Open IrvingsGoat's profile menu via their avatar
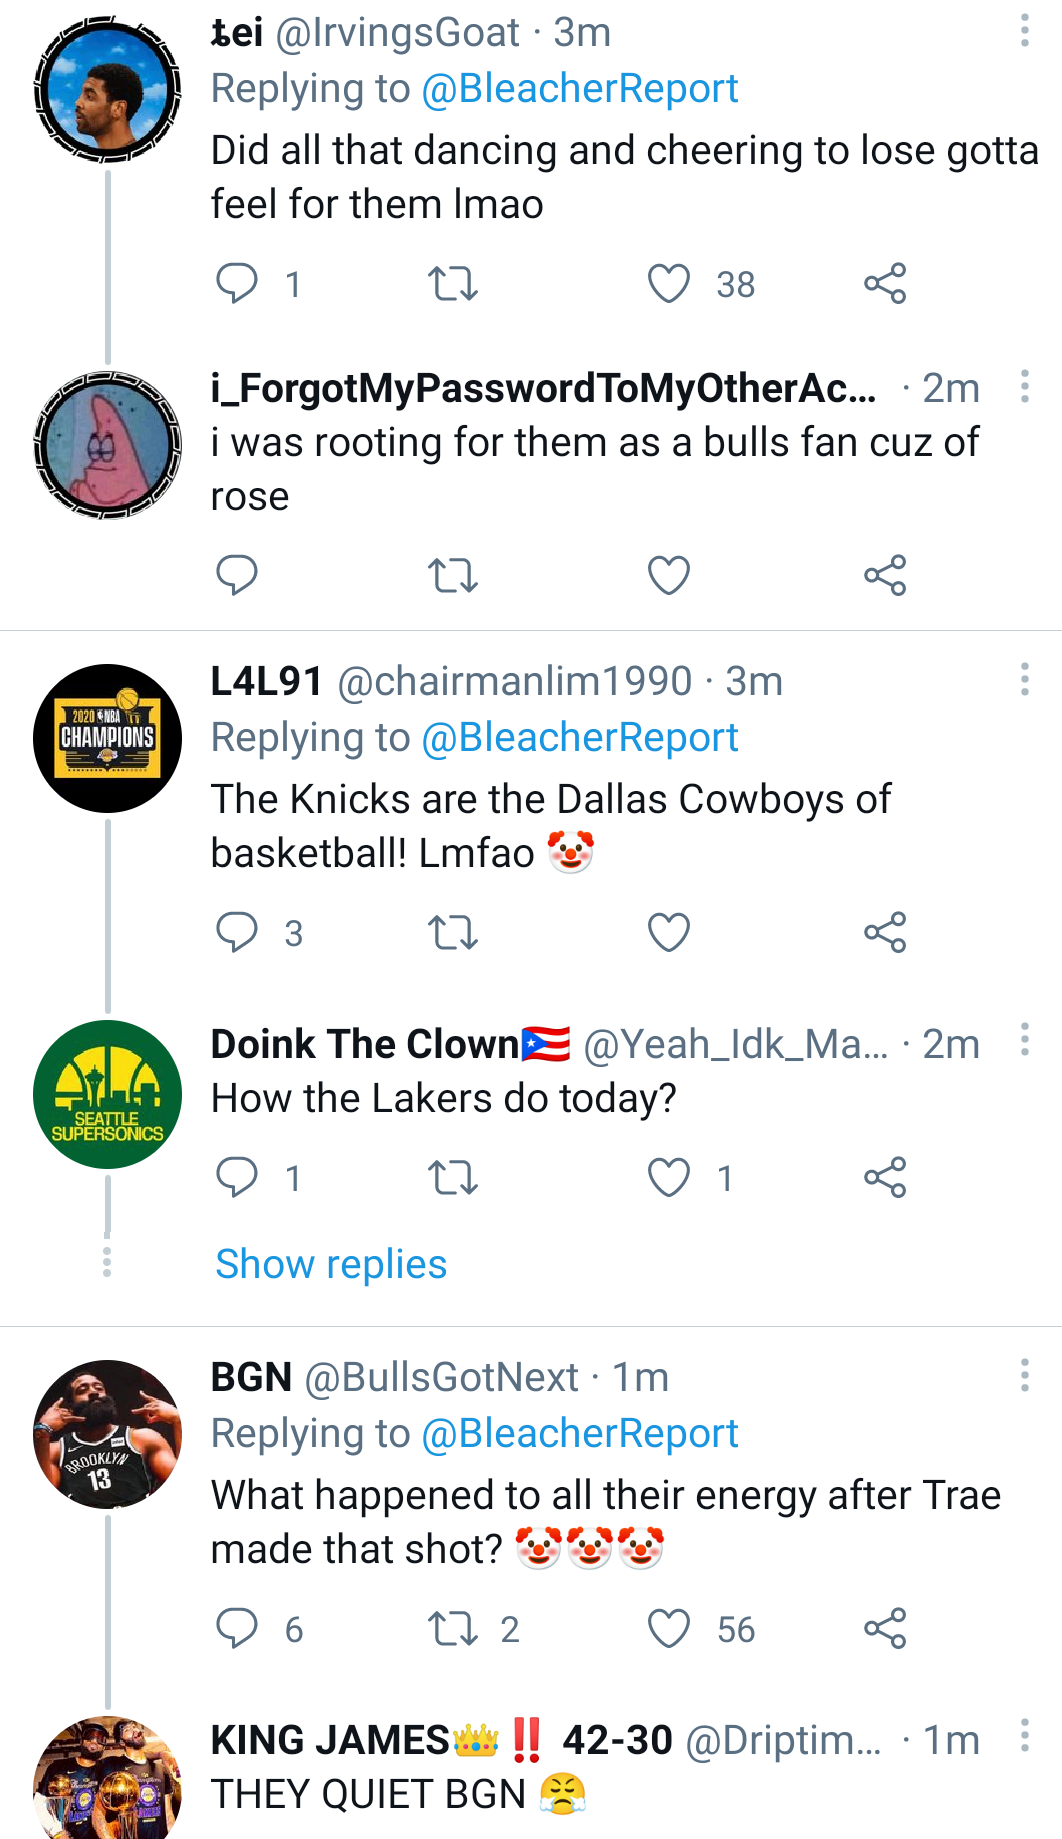Image resolution: width=1062 pixels, height=1839 pixels. [106, 90]
